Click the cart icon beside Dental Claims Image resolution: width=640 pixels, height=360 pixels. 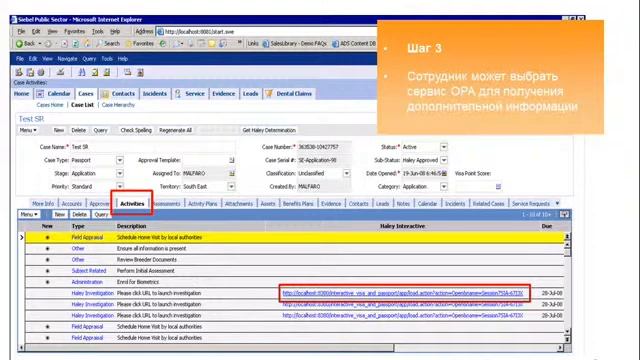269,94
